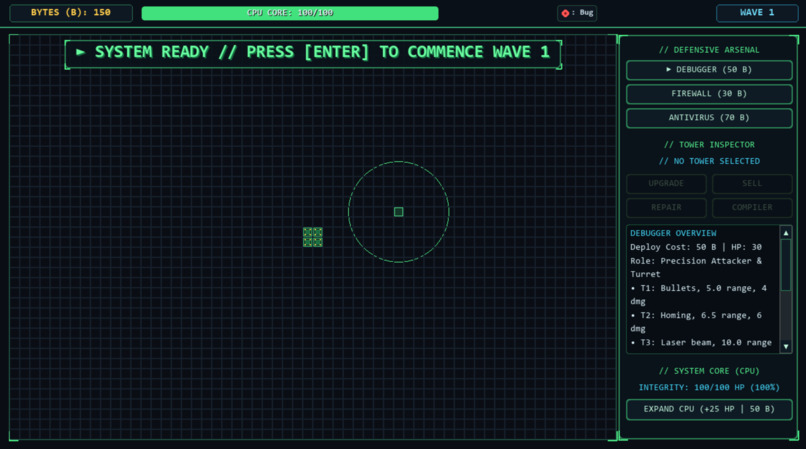Select the Antivirus (70 B) tower
The height and width of the screenshot is (449, 806).
[709, 118]
